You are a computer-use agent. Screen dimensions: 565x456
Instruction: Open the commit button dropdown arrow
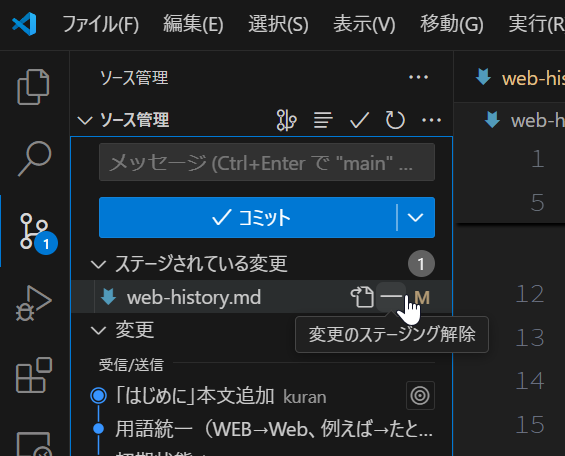tap(415, 218)
